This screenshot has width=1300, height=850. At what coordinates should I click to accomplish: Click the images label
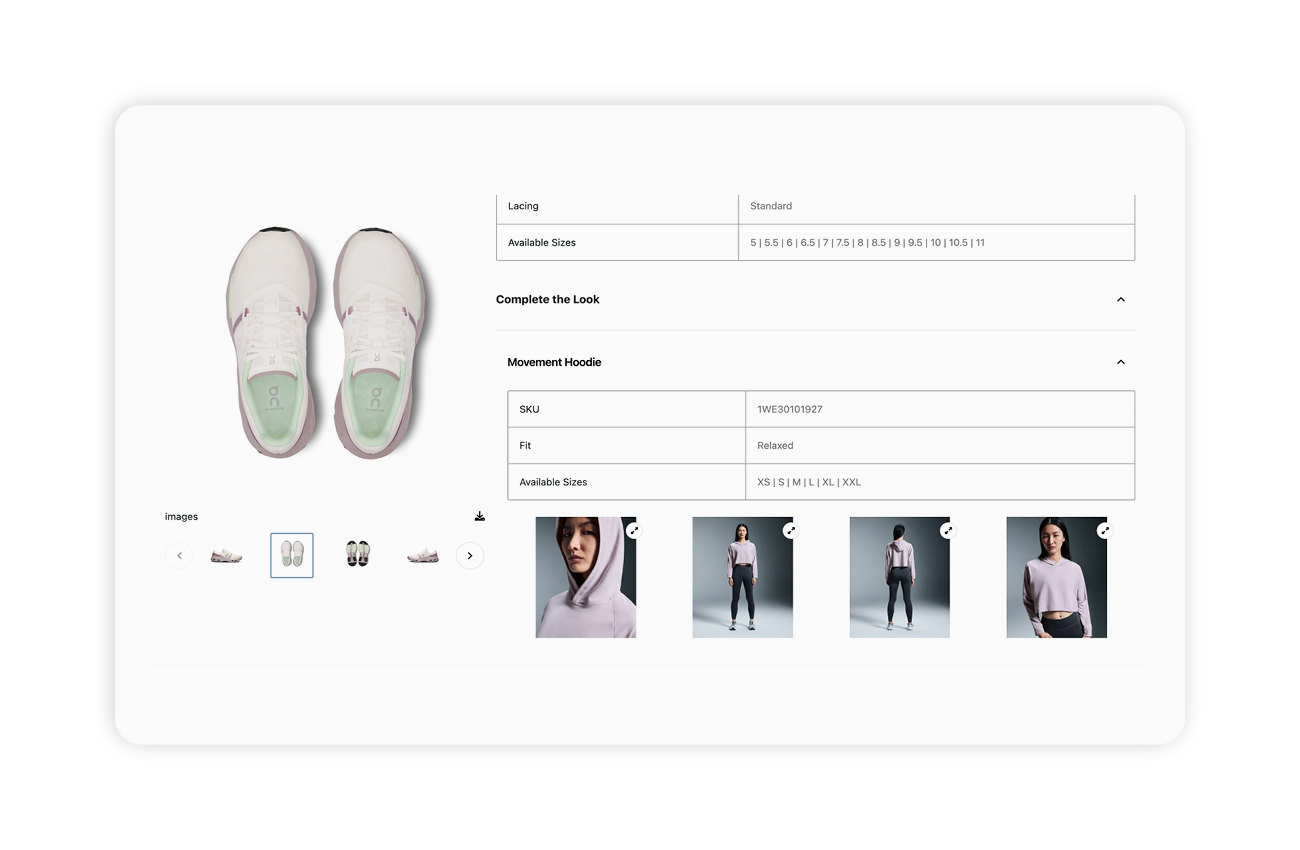pyautogui.click(x=181, y=517)
